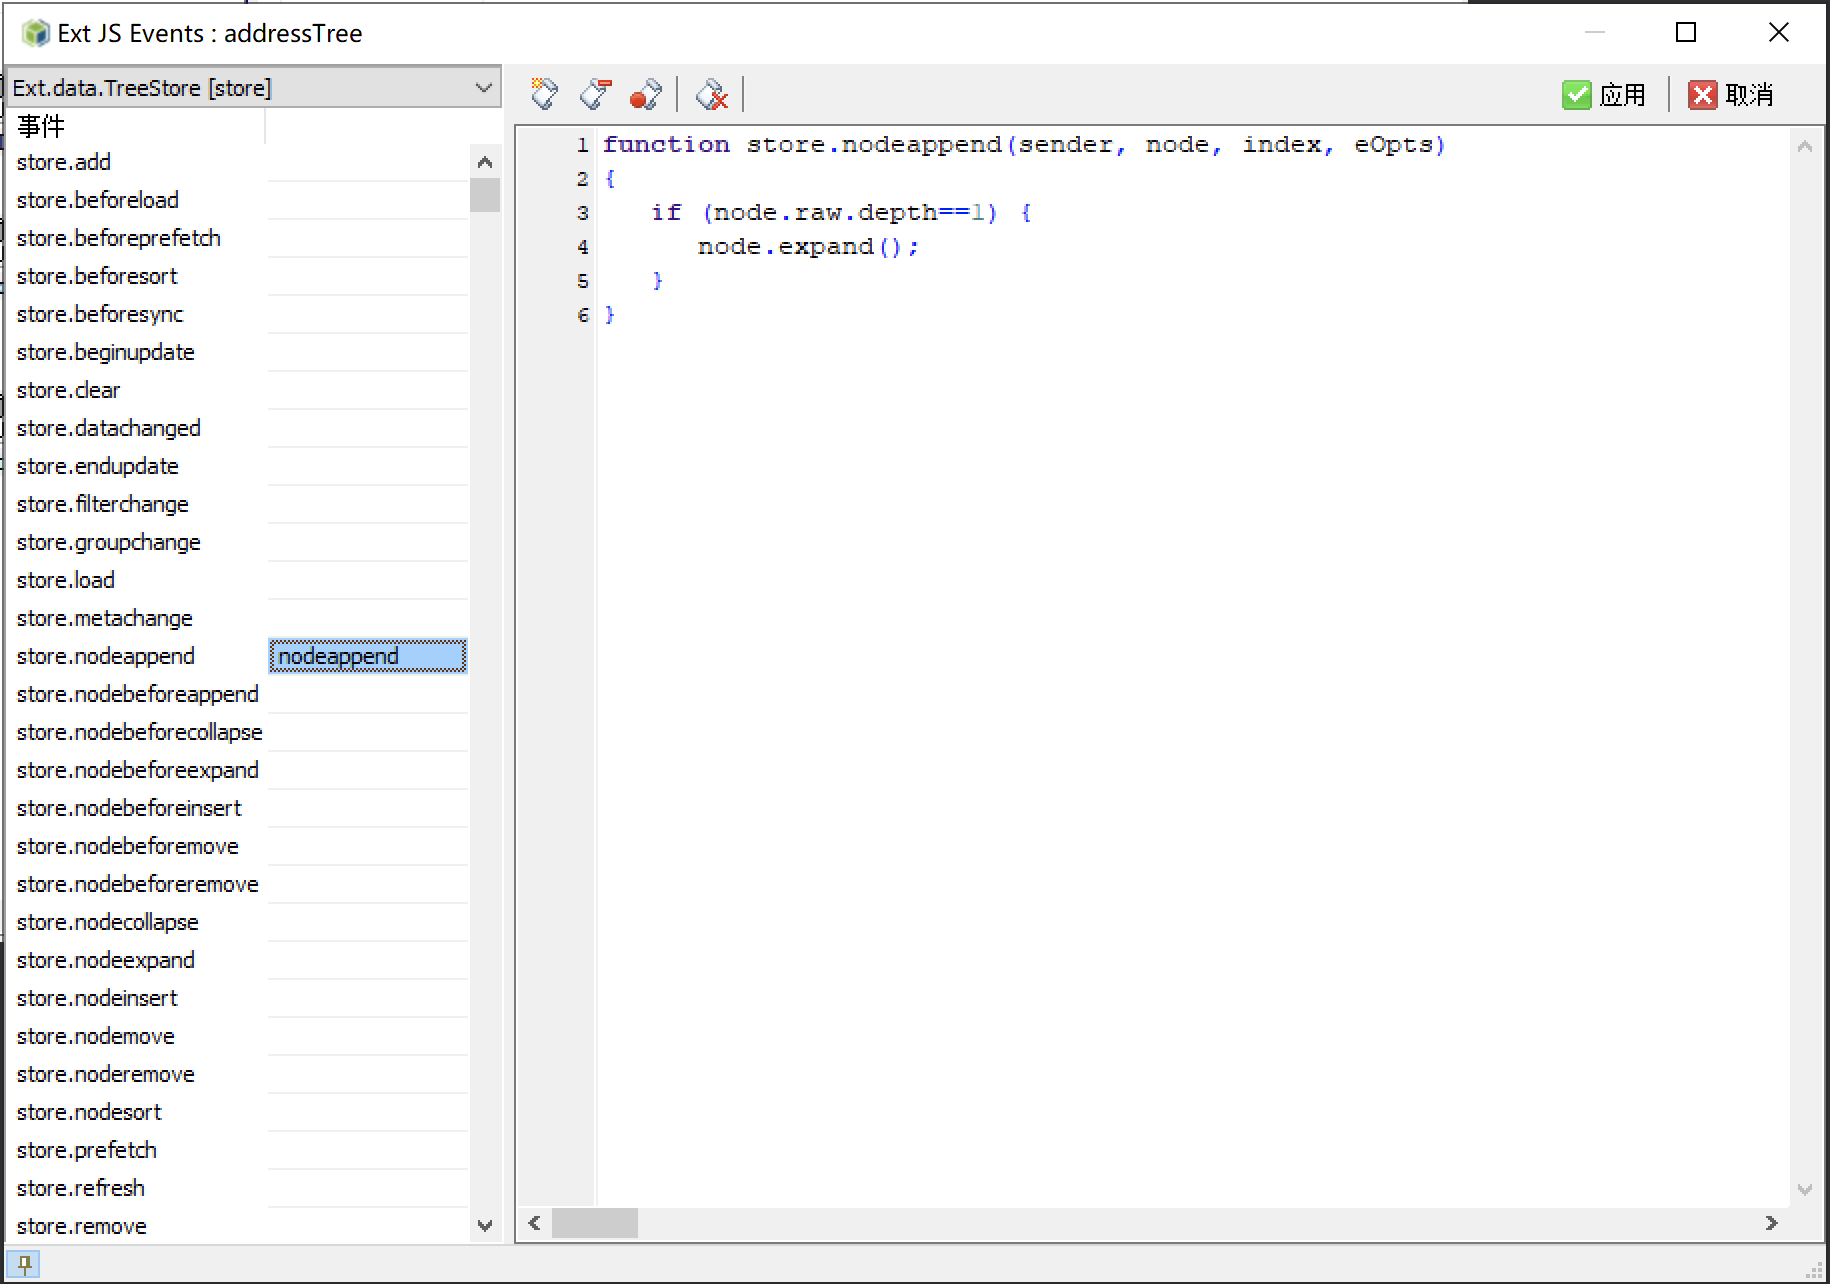Select the store.filterchange event
Viewport: 1830px width, 1284px height.
[103, 504]
